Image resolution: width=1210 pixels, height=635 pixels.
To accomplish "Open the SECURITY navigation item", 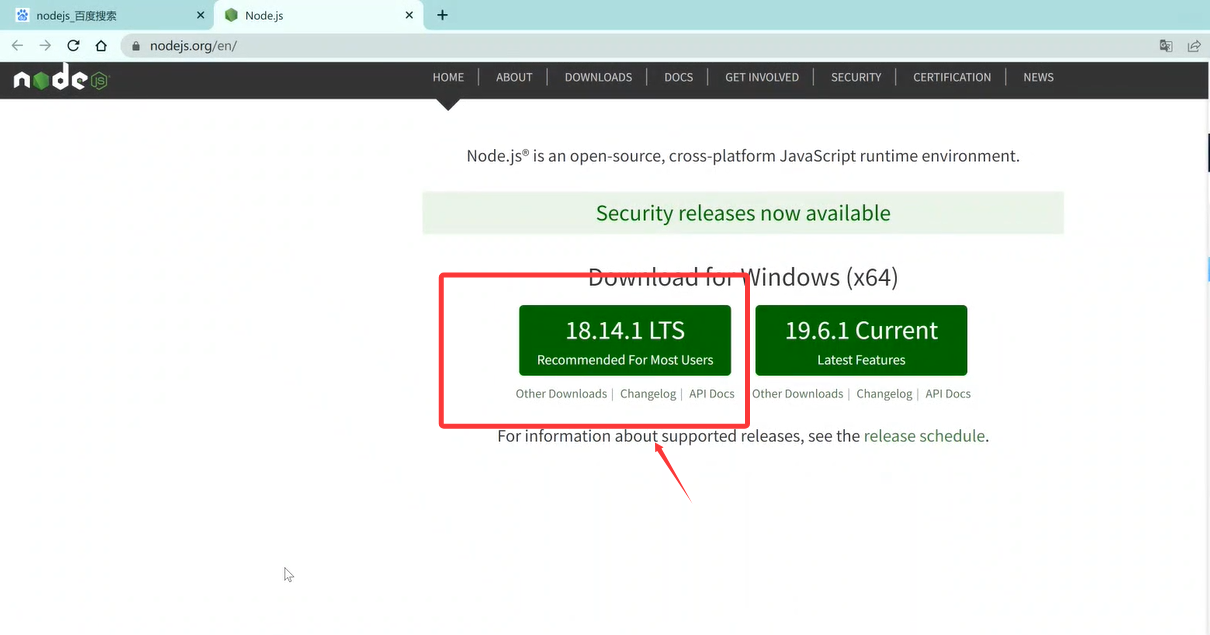I will point(856,77).
